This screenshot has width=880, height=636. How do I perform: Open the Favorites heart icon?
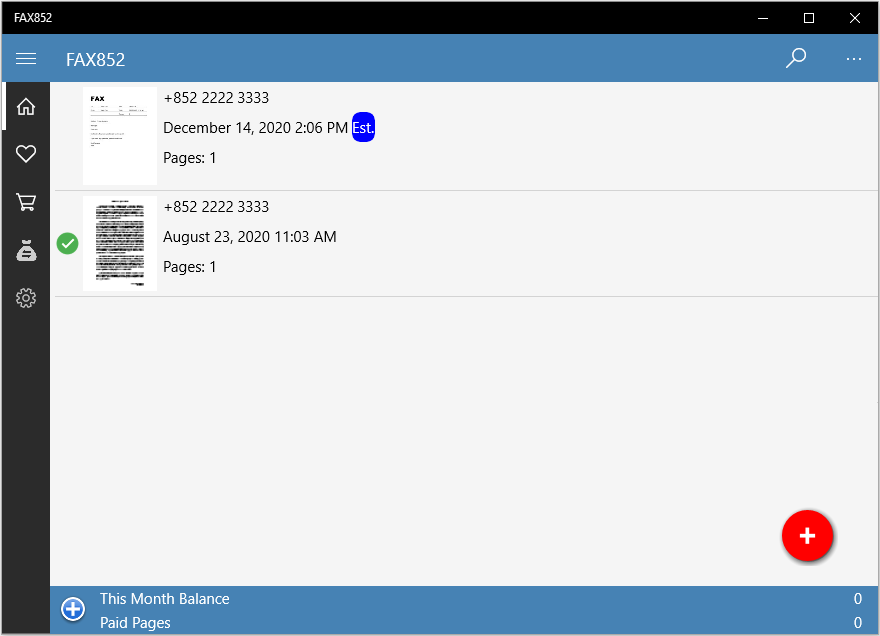[26, 153]
